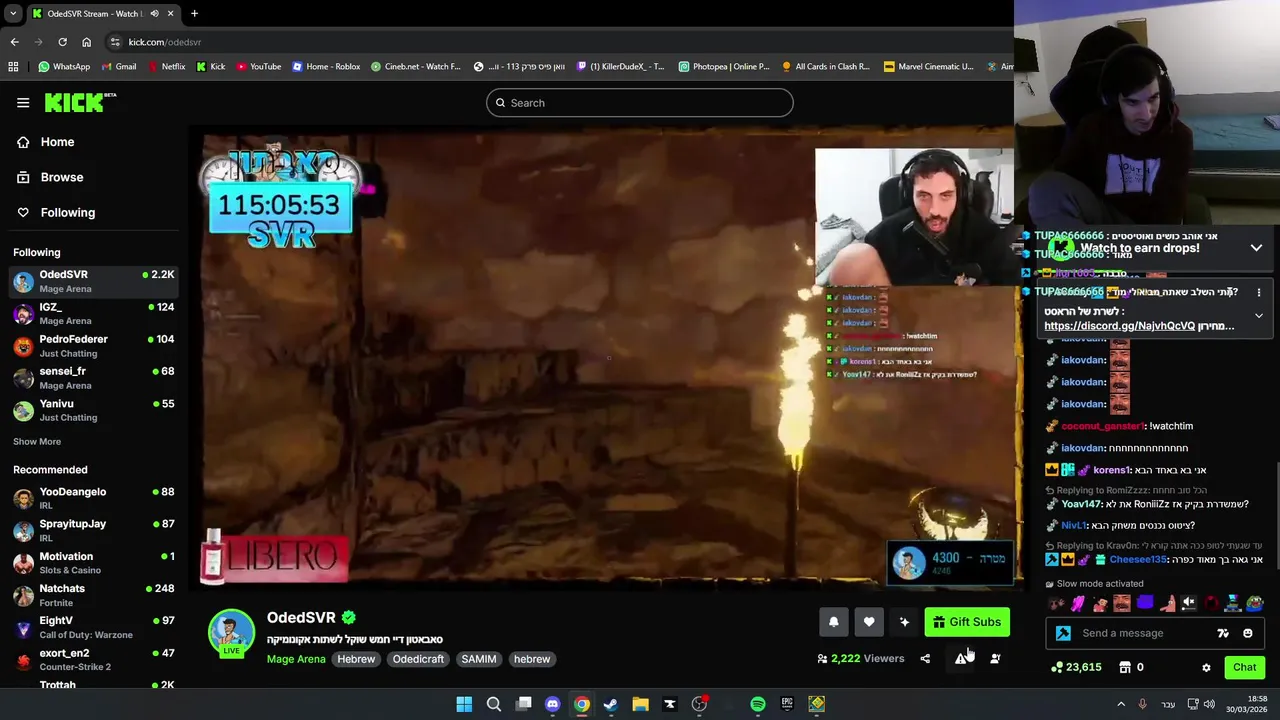The height and width of the screenshot is (720, 1280).
Task: Send message with Chat button
Action: 1245,667
